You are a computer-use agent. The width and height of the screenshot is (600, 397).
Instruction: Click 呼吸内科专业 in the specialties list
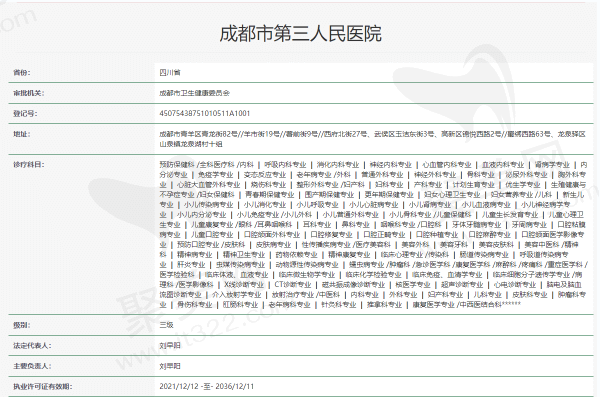285,165
